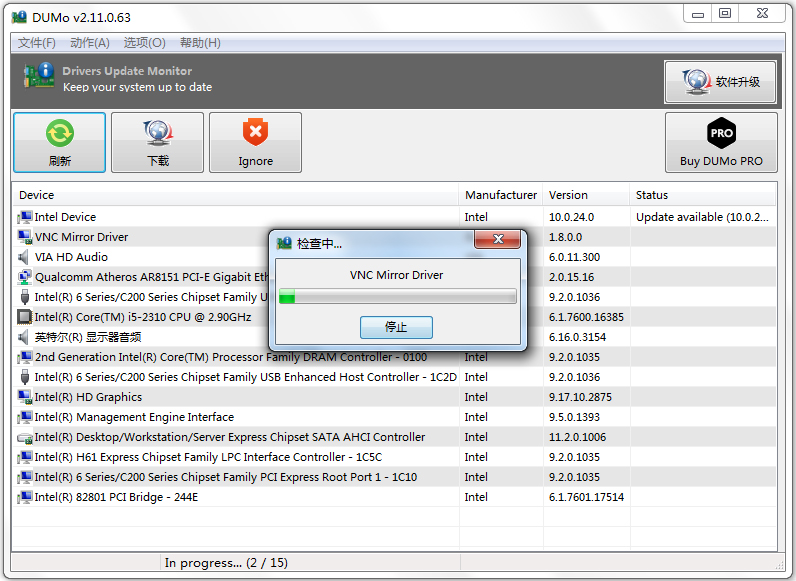This screenshot has height=581, width=796.
Task: Click the DUMo title bar app icon
Action: pyautogui.click(x=19, y=17)
